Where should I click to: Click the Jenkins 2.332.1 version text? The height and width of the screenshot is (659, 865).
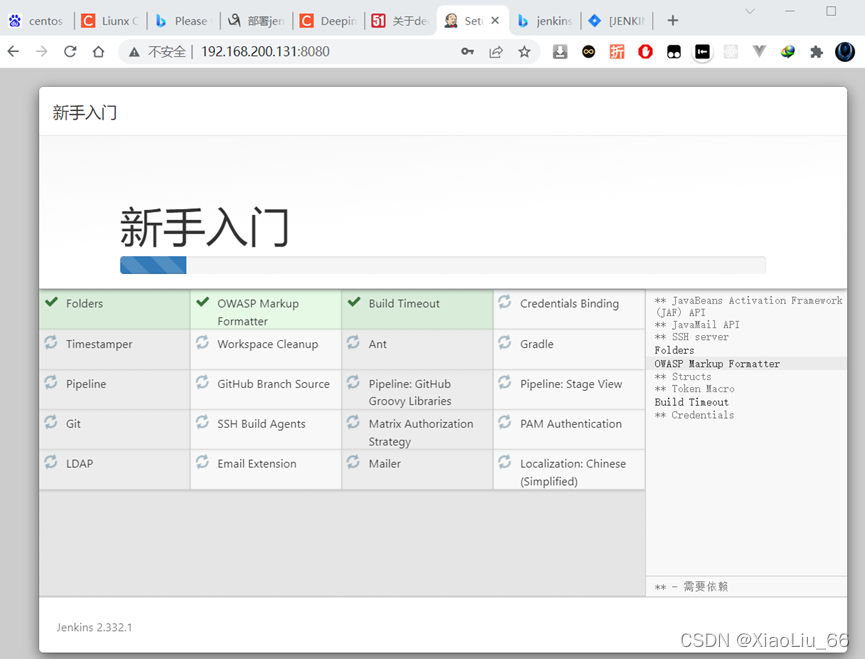[94, 627]
